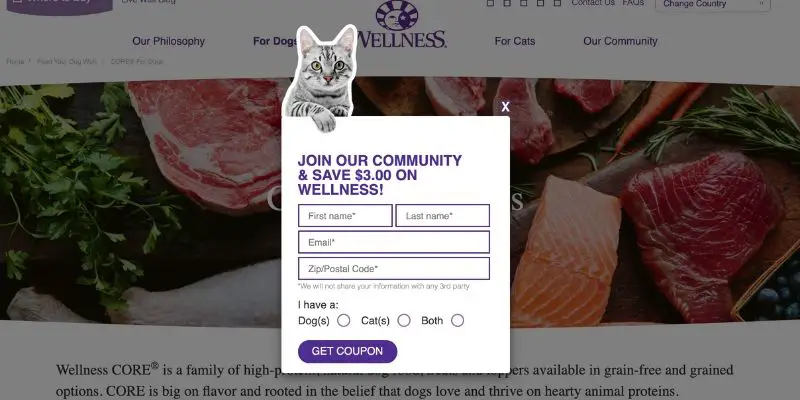Viewport: 800px width, 400px height.
Task: Open the Our Philosophy menu
Action: 168,41
